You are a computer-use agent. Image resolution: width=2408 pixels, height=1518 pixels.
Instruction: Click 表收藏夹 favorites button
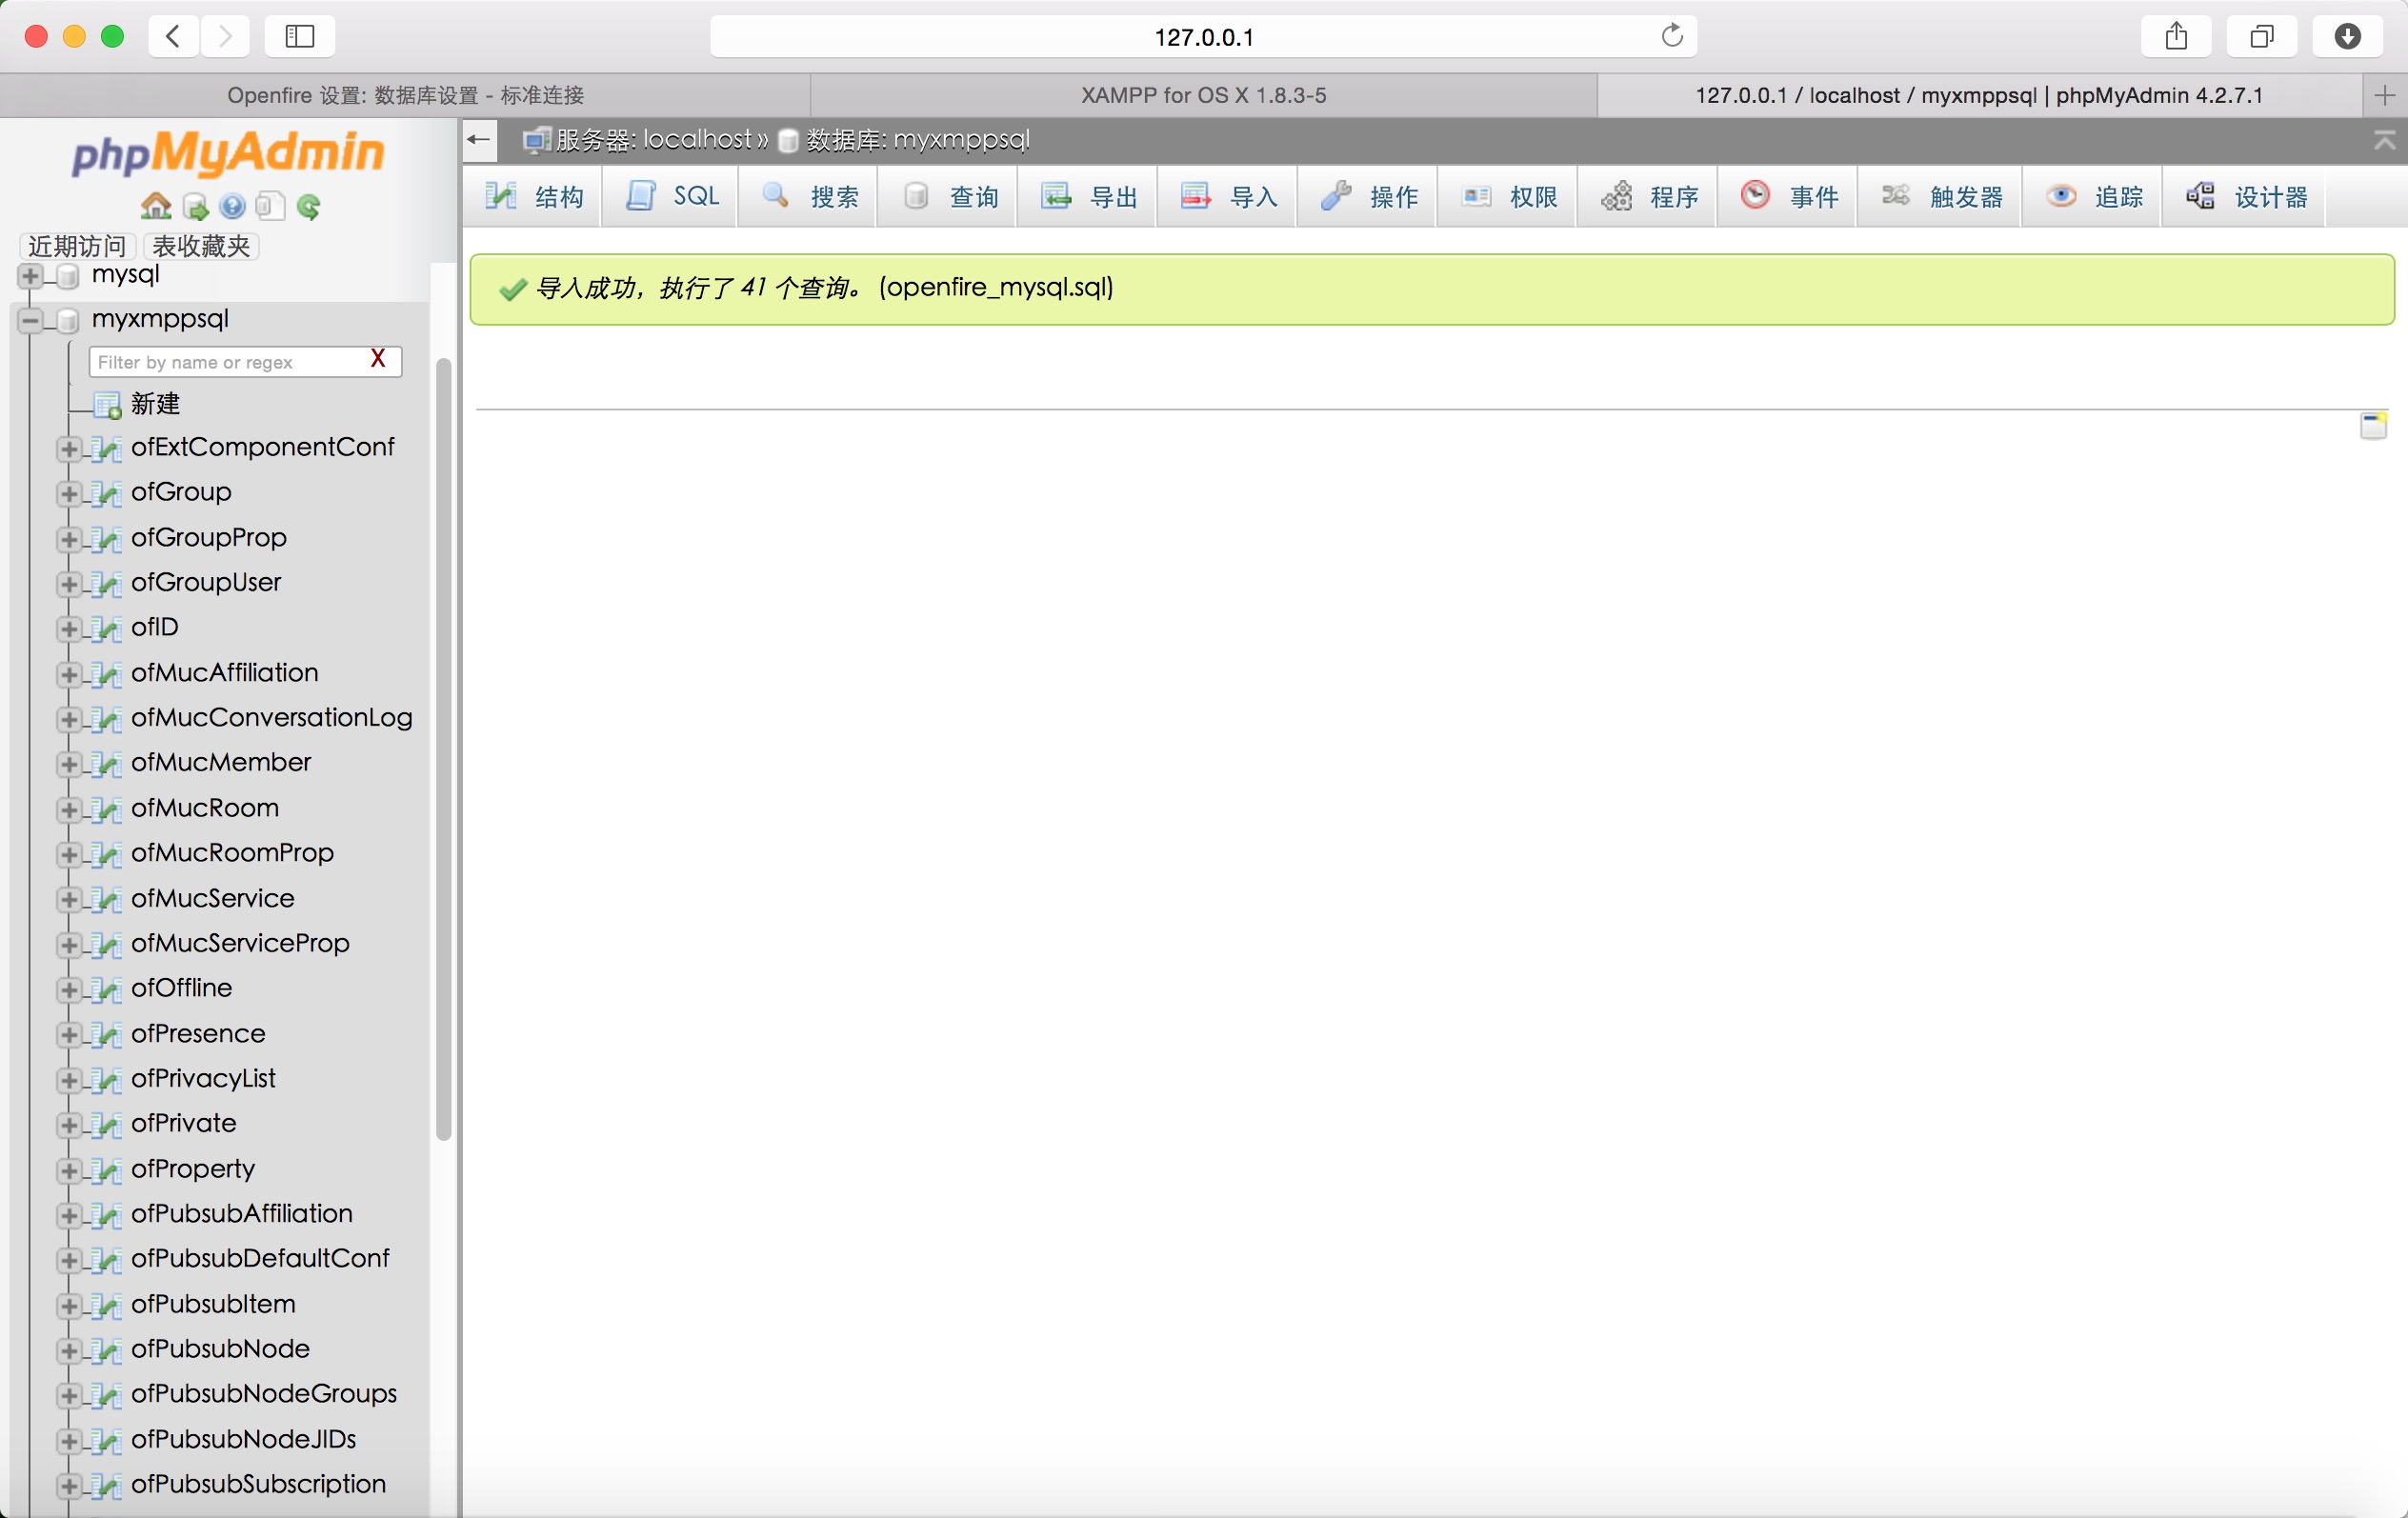[201, 246]
